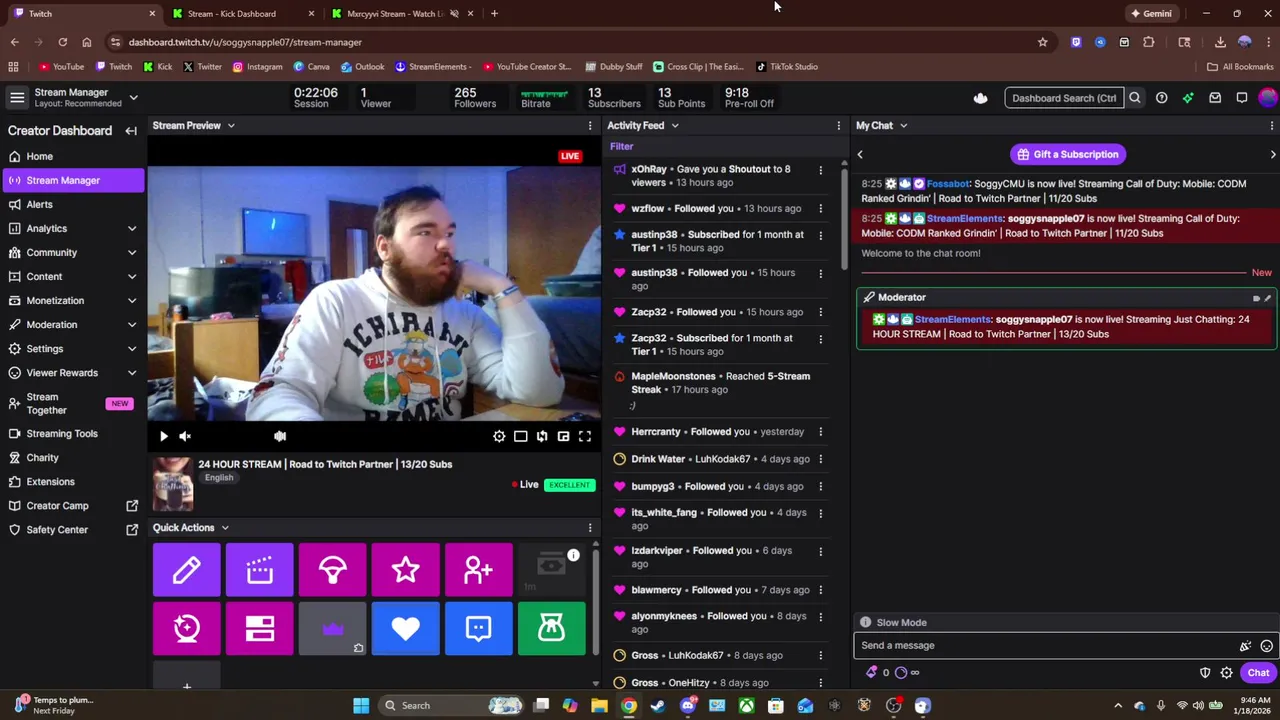
Task: Click the green bag quick action tile
Action: (x=552, y=628)
